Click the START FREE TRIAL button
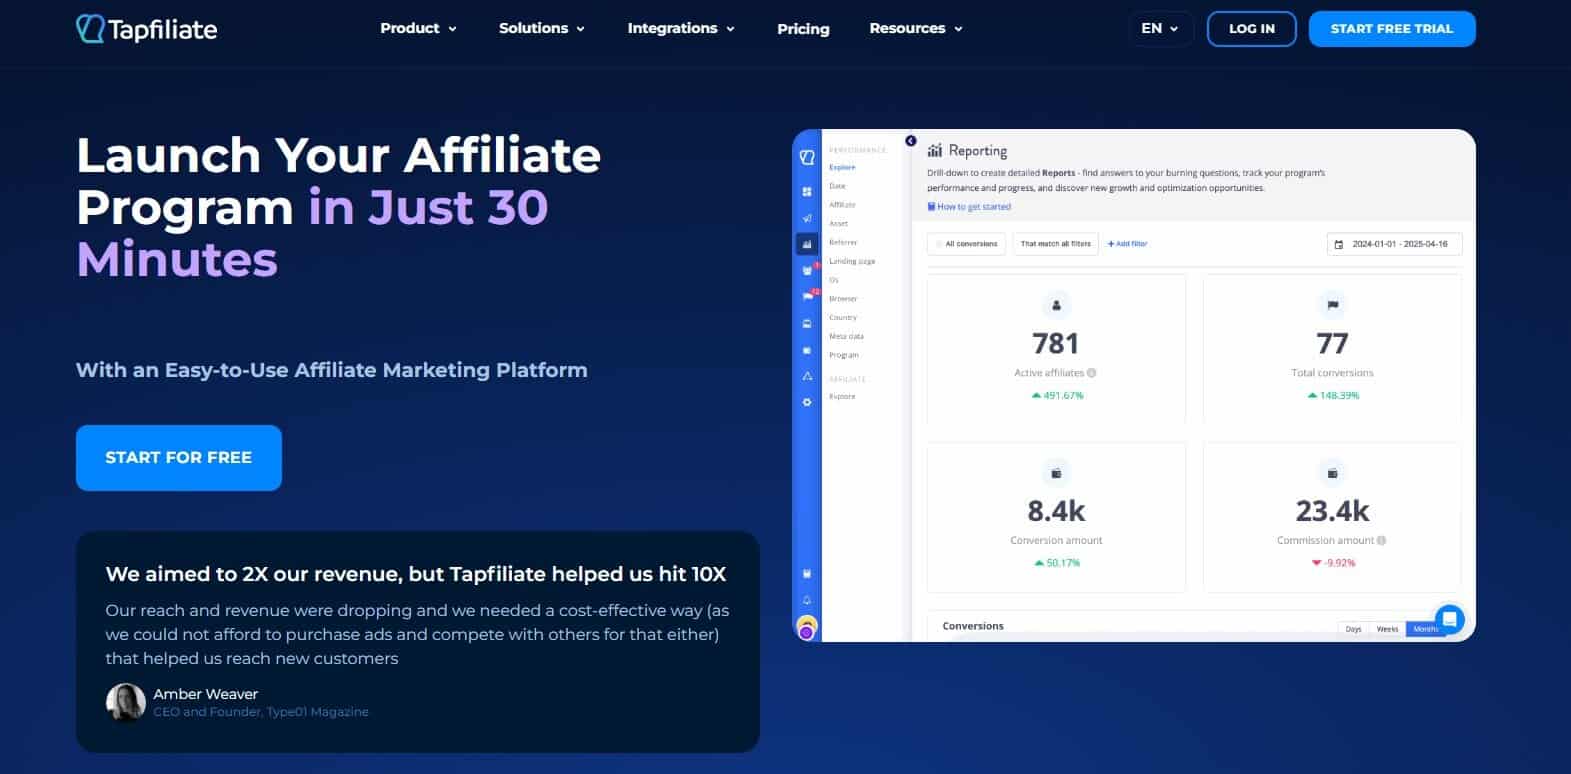Viewport: 1571px width, 774px height. point(1392,28)
